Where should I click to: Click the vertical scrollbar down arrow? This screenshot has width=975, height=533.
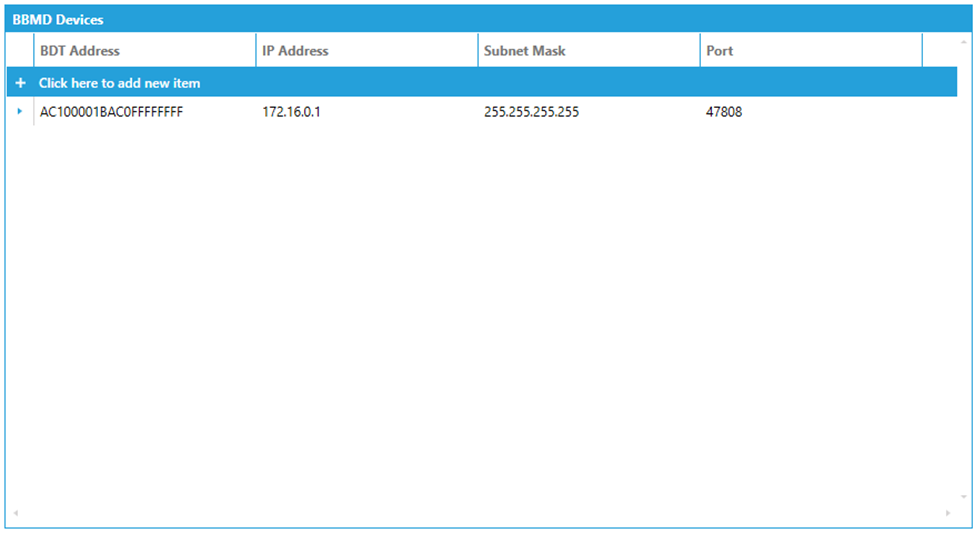(964, 497)
